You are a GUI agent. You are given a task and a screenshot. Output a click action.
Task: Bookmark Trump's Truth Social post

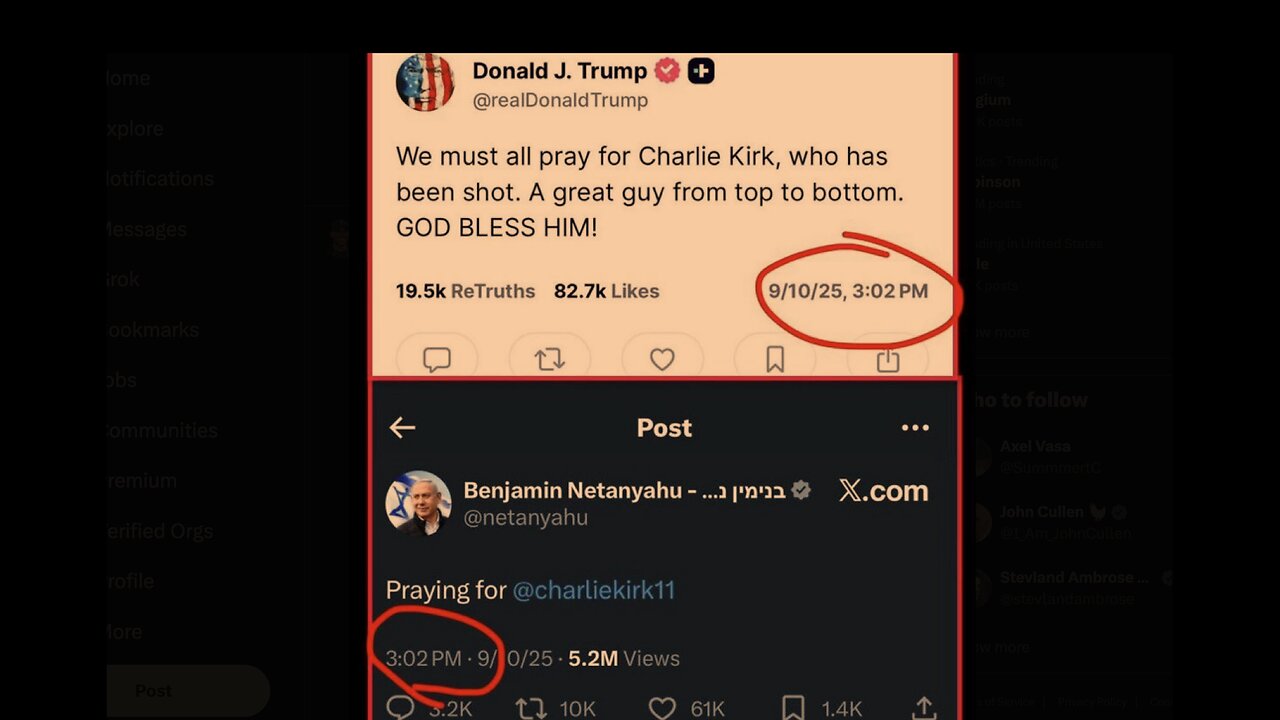coord(775,359)
